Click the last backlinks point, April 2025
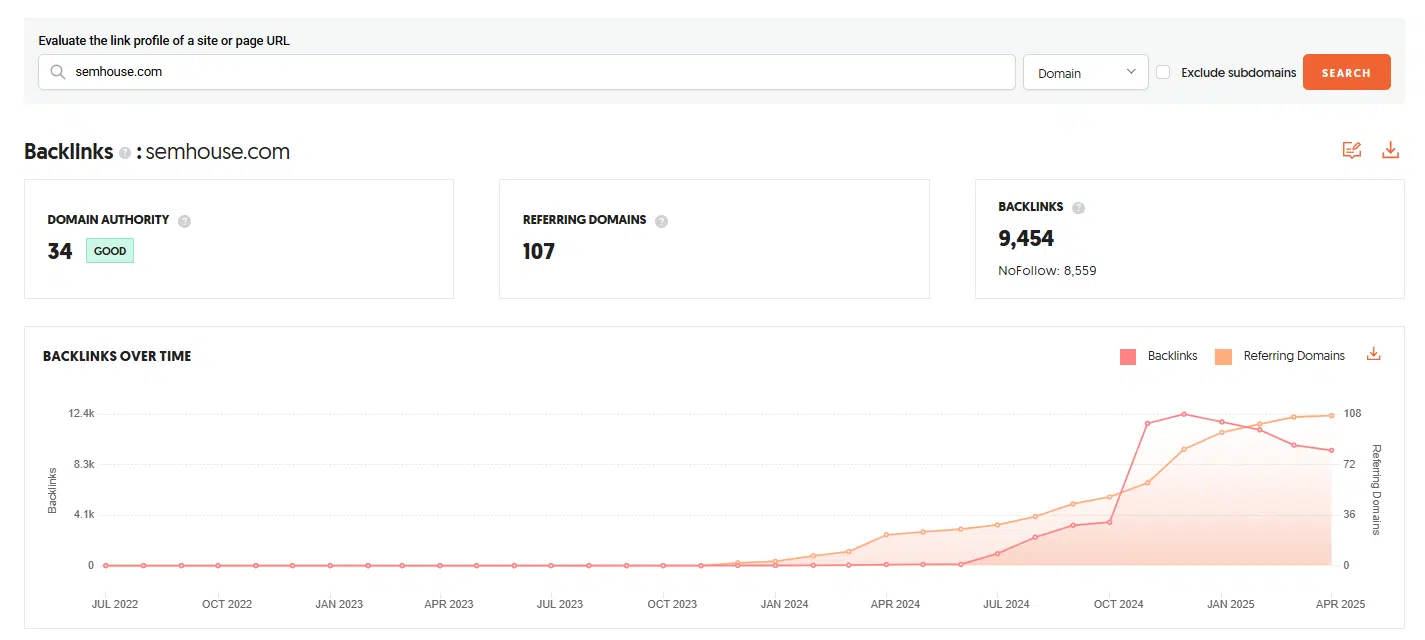Image resolution: width=1425 pixels, height=640 pixels. pos(1331,450)
